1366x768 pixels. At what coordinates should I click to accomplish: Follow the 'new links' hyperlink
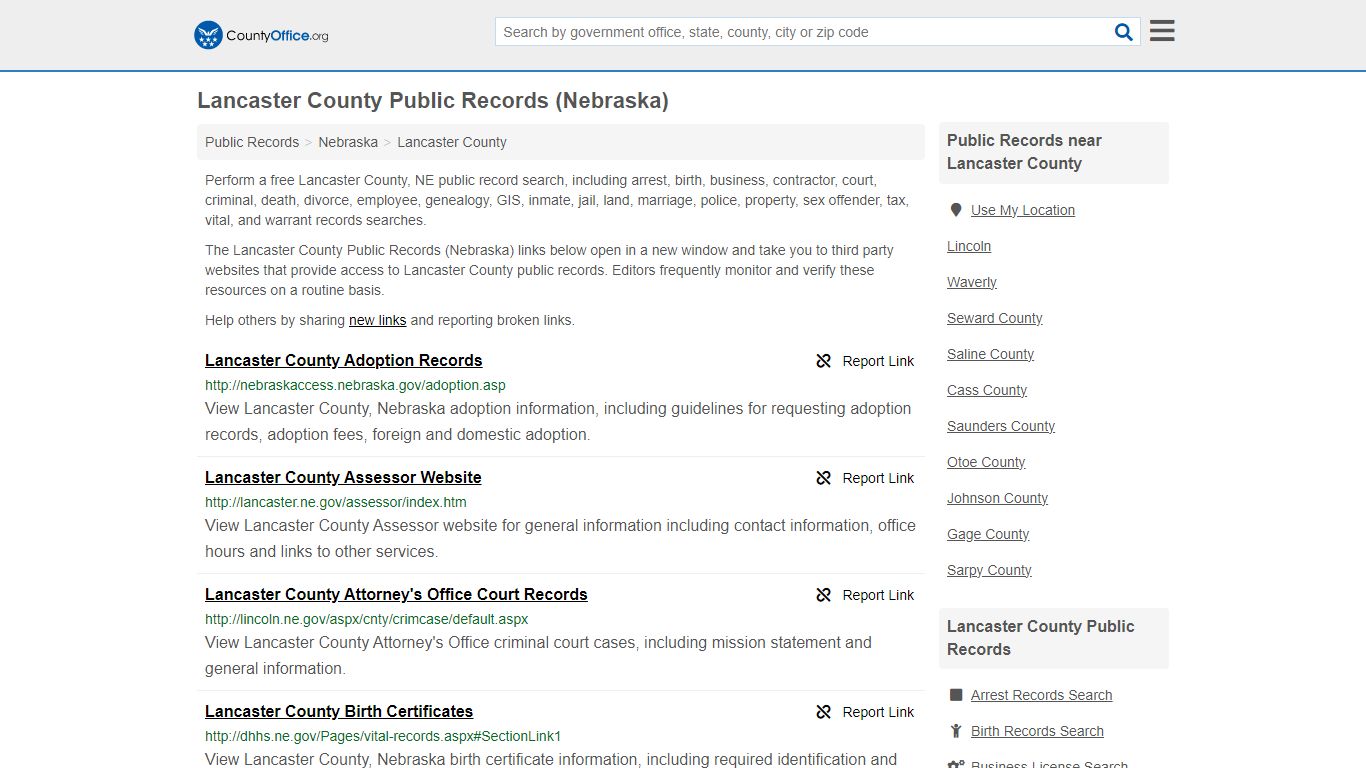coord(377,320)
